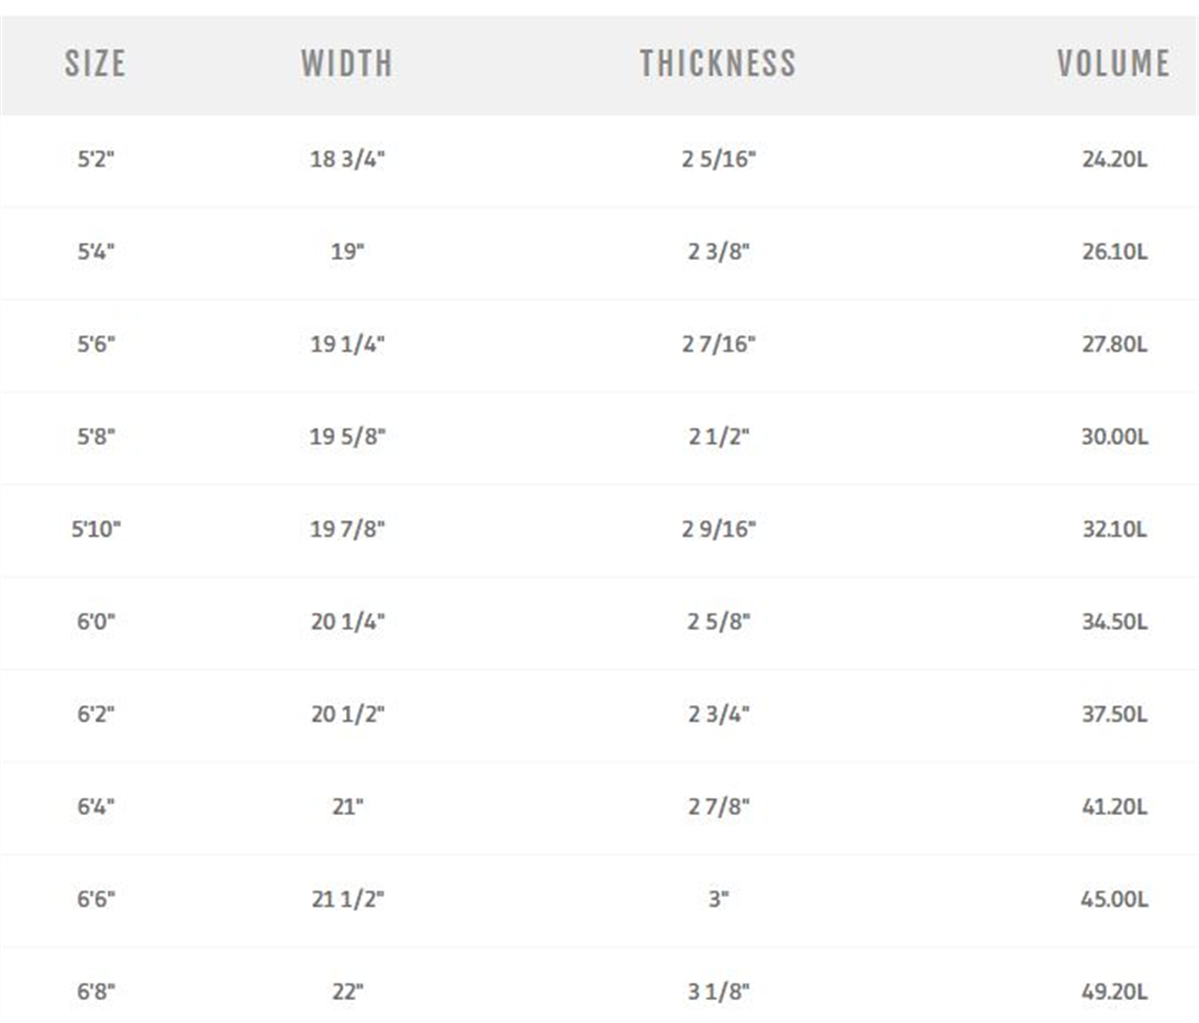Click the 22" width value
Image resolution: width=1199 pixels, height=1023 pixels.
pyautogui.click(x=347, y=992)
